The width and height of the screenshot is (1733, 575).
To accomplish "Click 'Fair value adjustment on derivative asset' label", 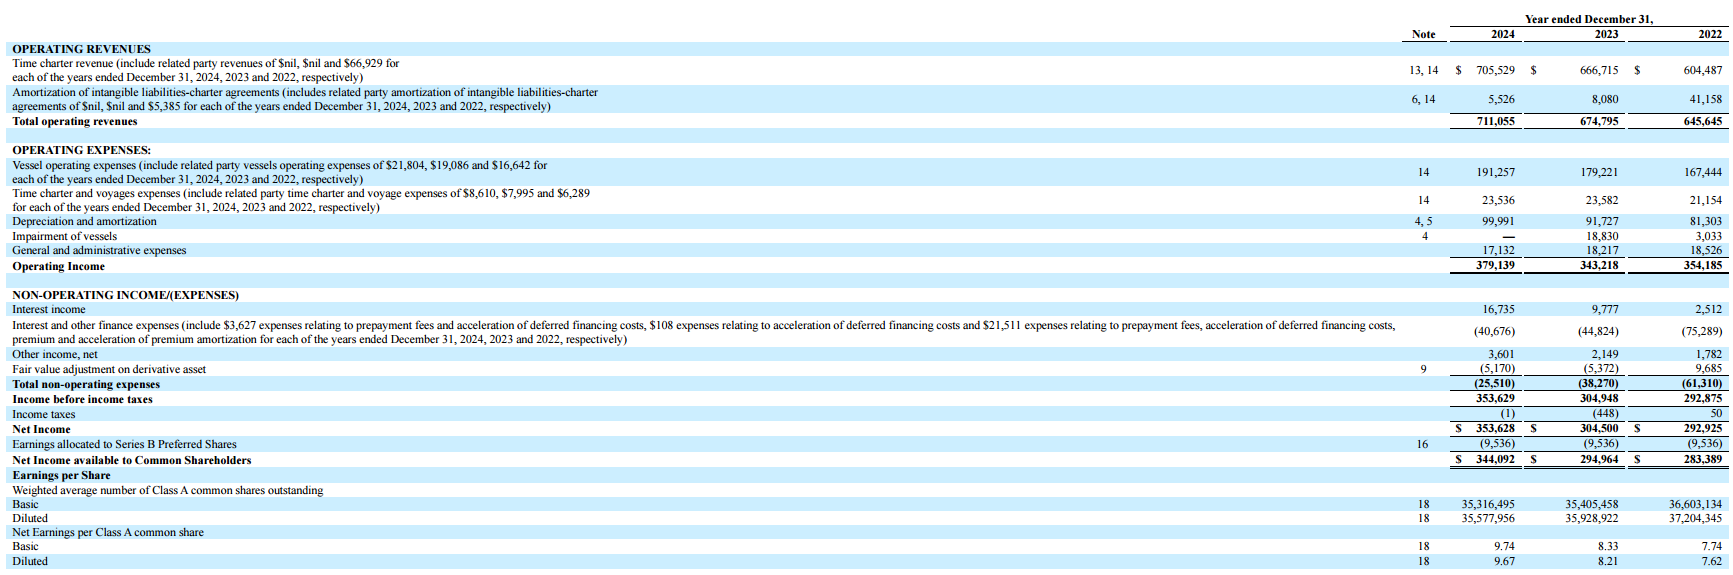I will click(109, 370).
